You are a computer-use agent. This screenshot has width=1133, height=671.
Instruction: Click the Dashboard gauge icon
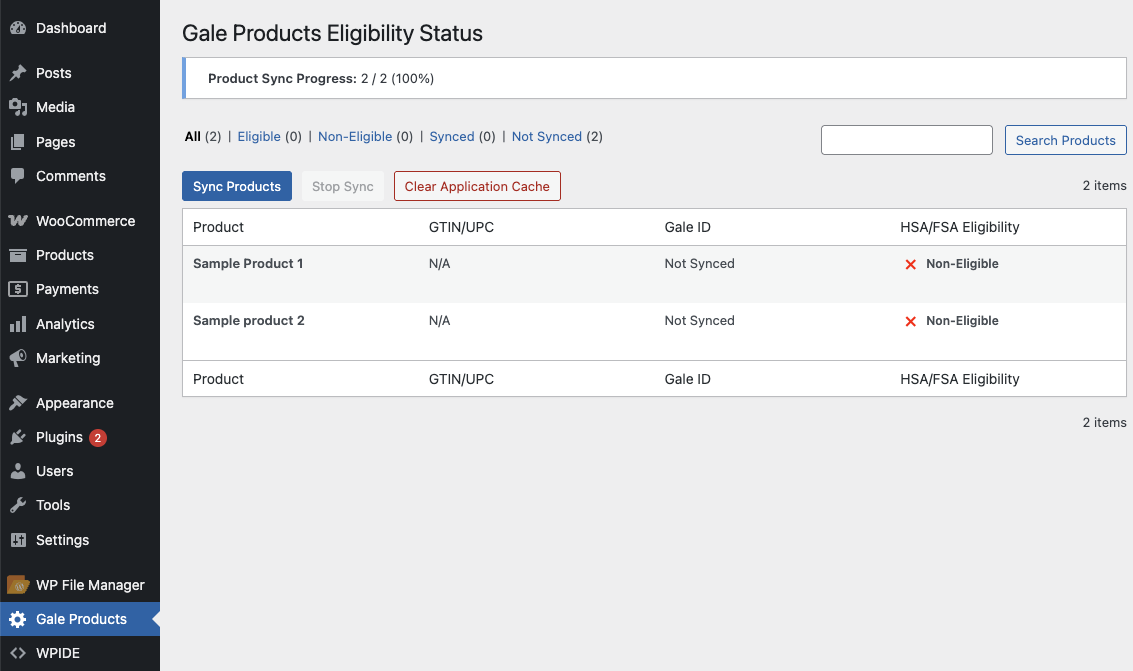click(17, 28)
